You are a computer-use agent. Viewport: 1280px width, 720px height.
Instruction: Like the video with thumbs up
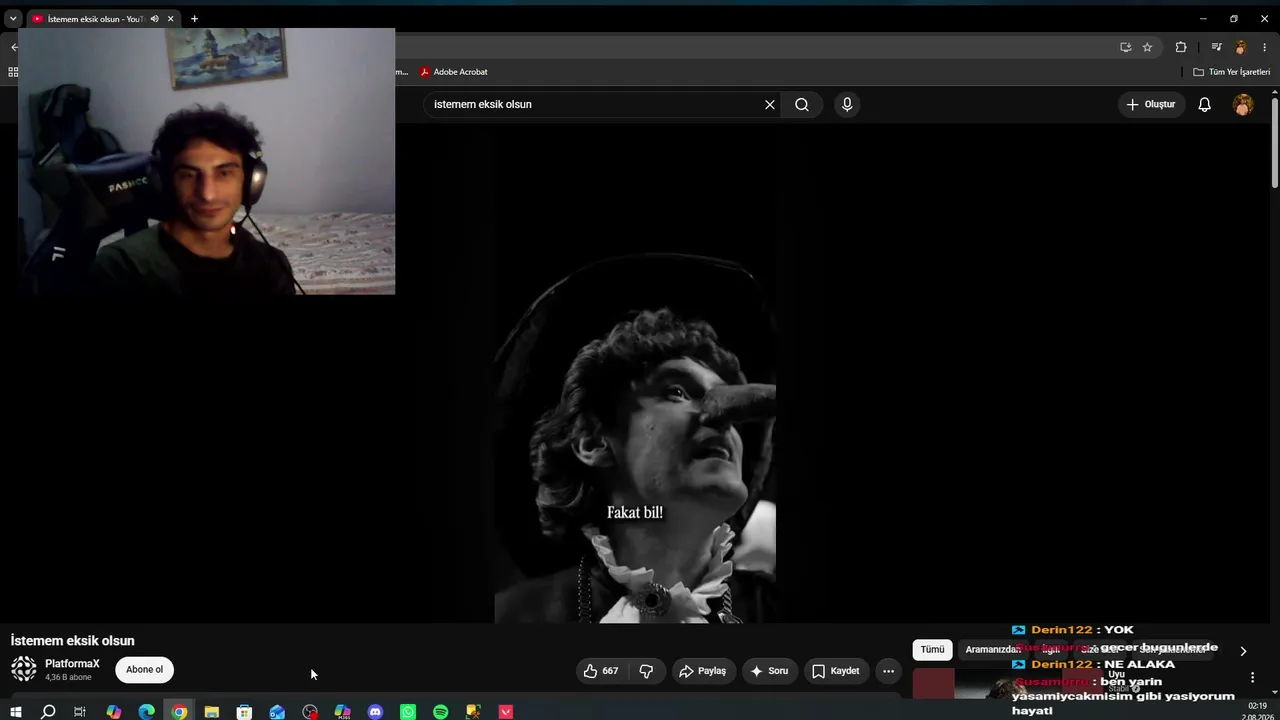click(600, 671)
